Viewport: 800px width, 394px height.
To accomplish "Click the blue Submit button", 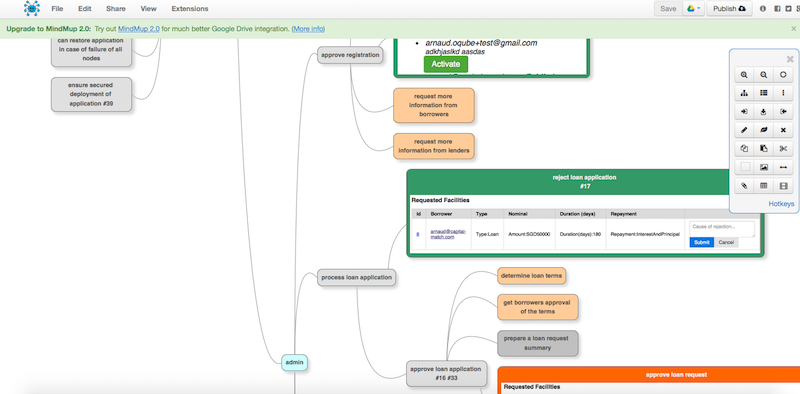I will click(702, 242).
